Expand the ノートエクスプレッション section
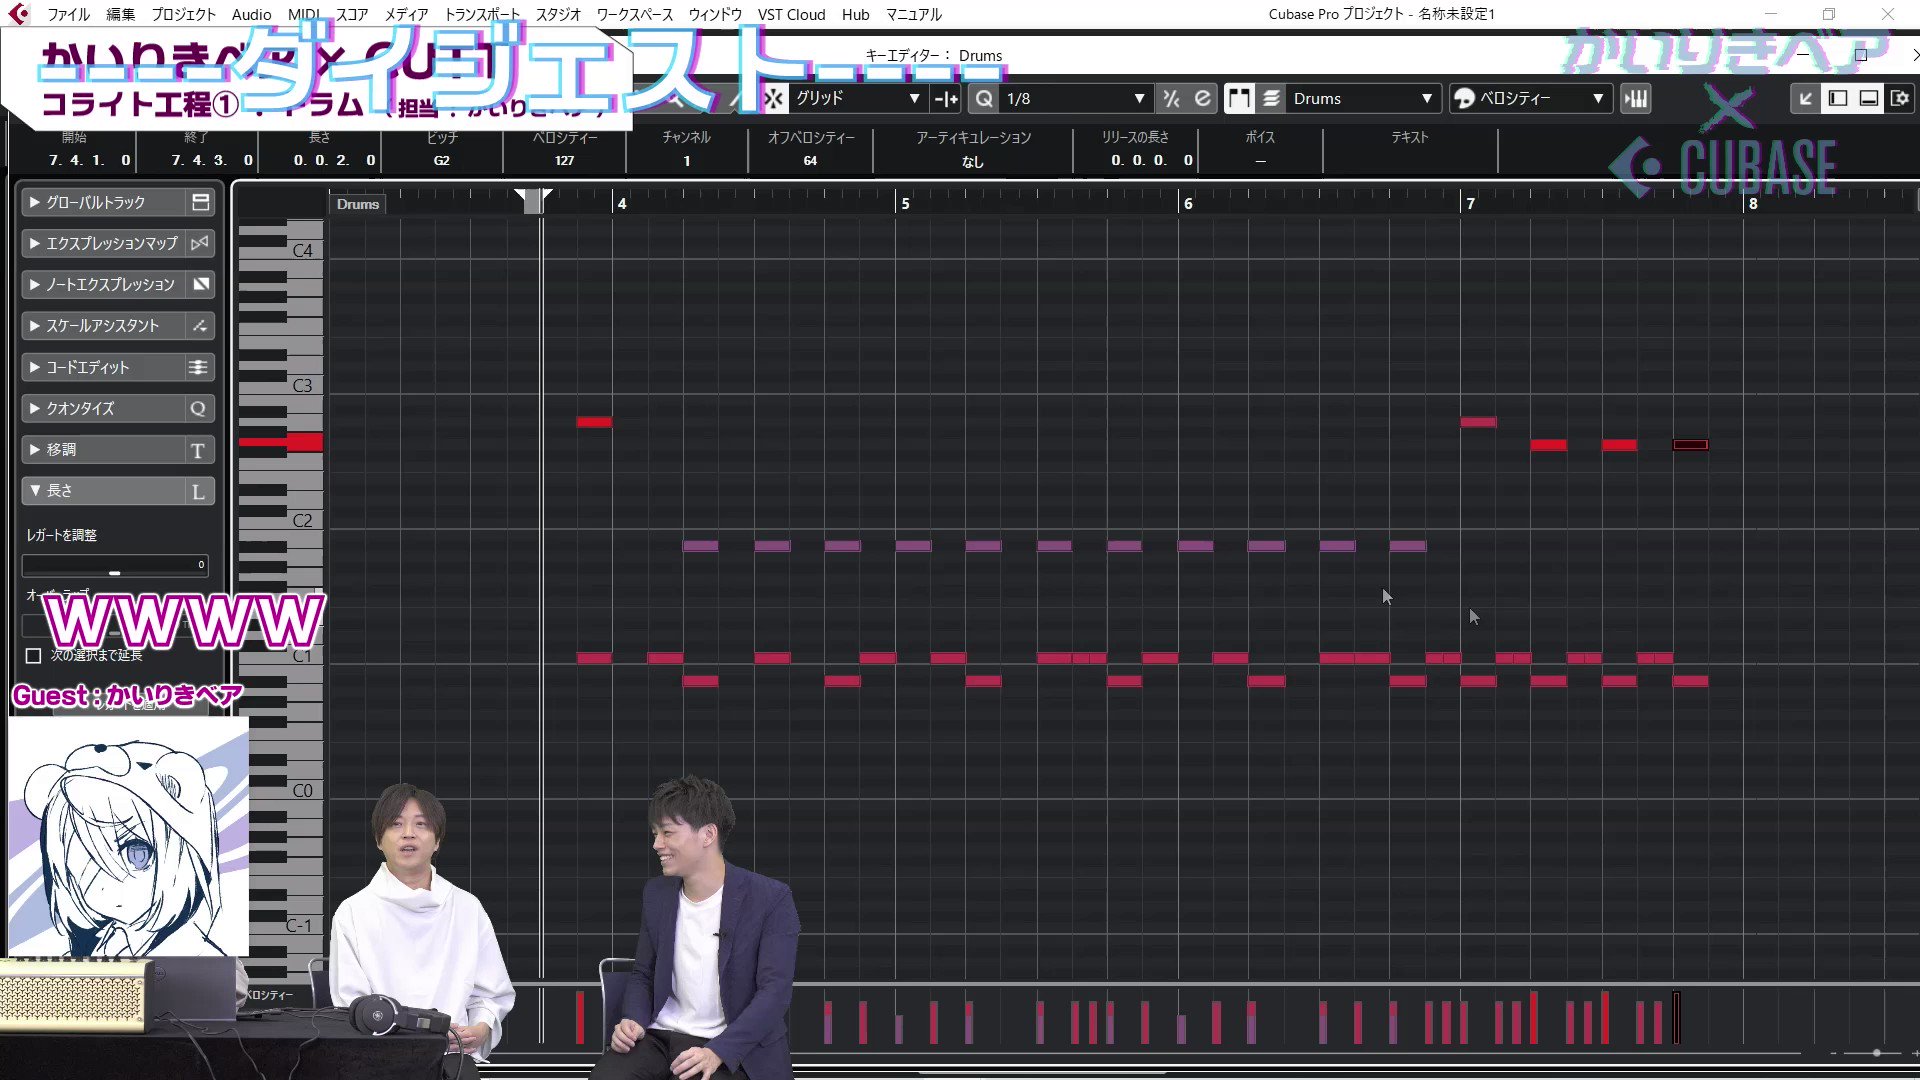The height and width of the screenshot is (1080, 1920). [102, 284]
